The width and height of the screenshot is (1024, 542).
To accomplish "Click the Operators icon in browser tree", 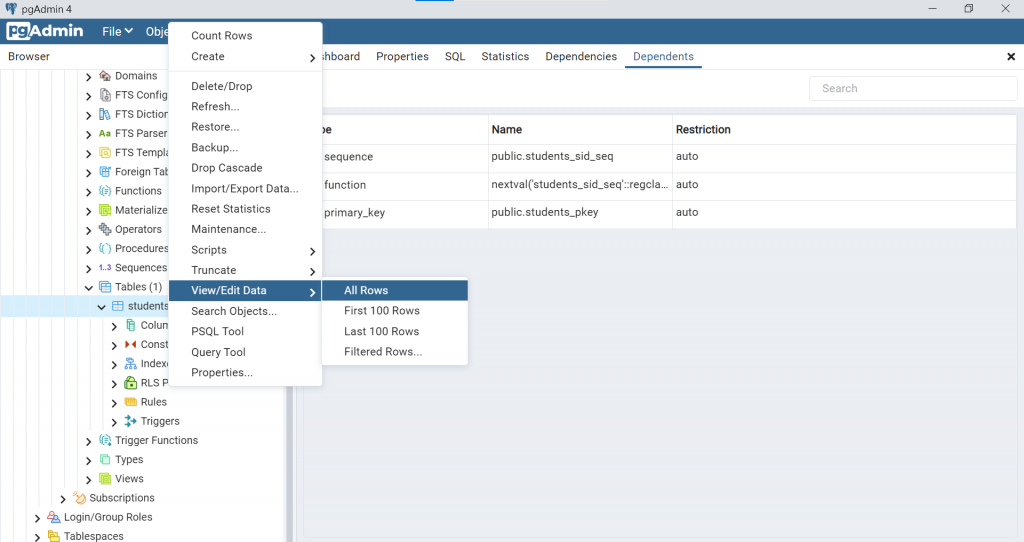I will 104,229.
